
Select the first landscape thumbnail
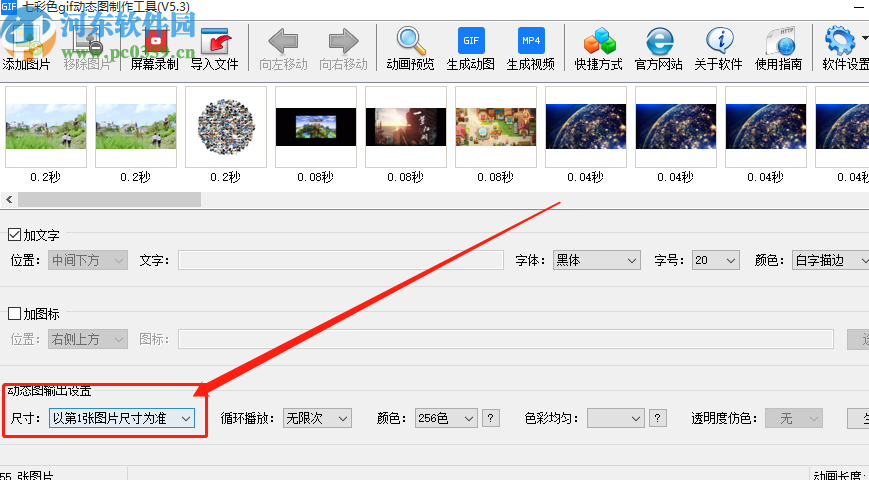point(46,127)
